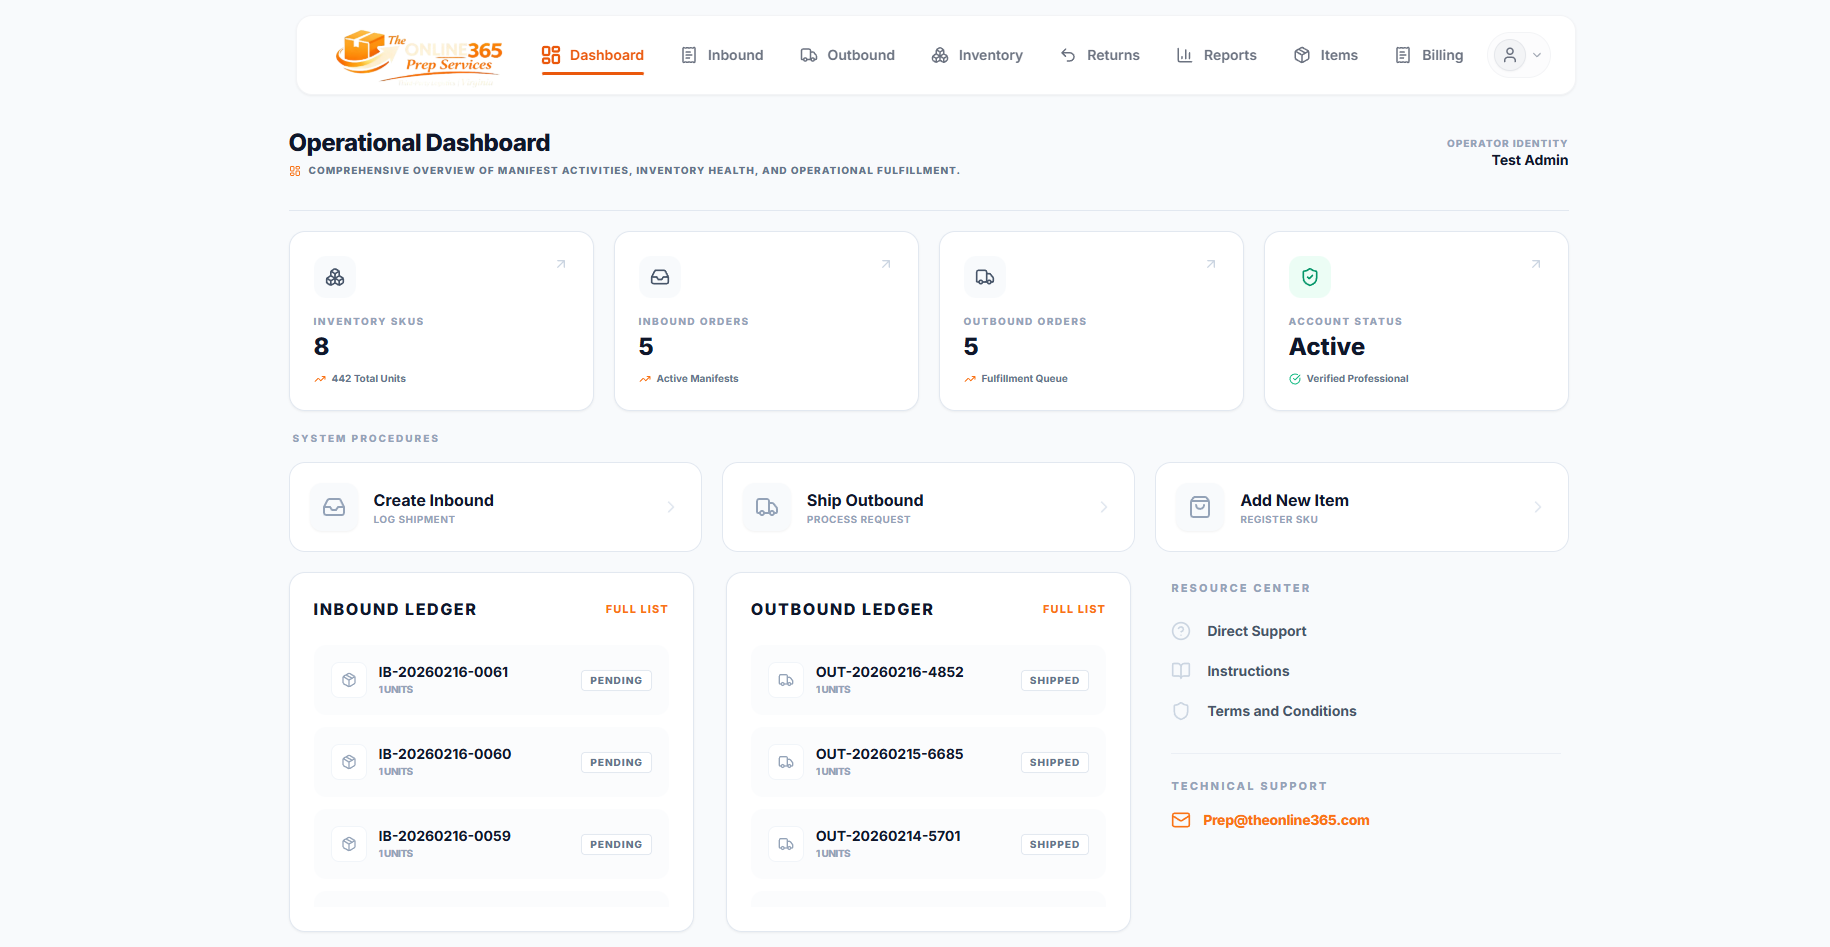
Task: Select the Terms and Conditions resource
Action: [x=1282, y=711]
